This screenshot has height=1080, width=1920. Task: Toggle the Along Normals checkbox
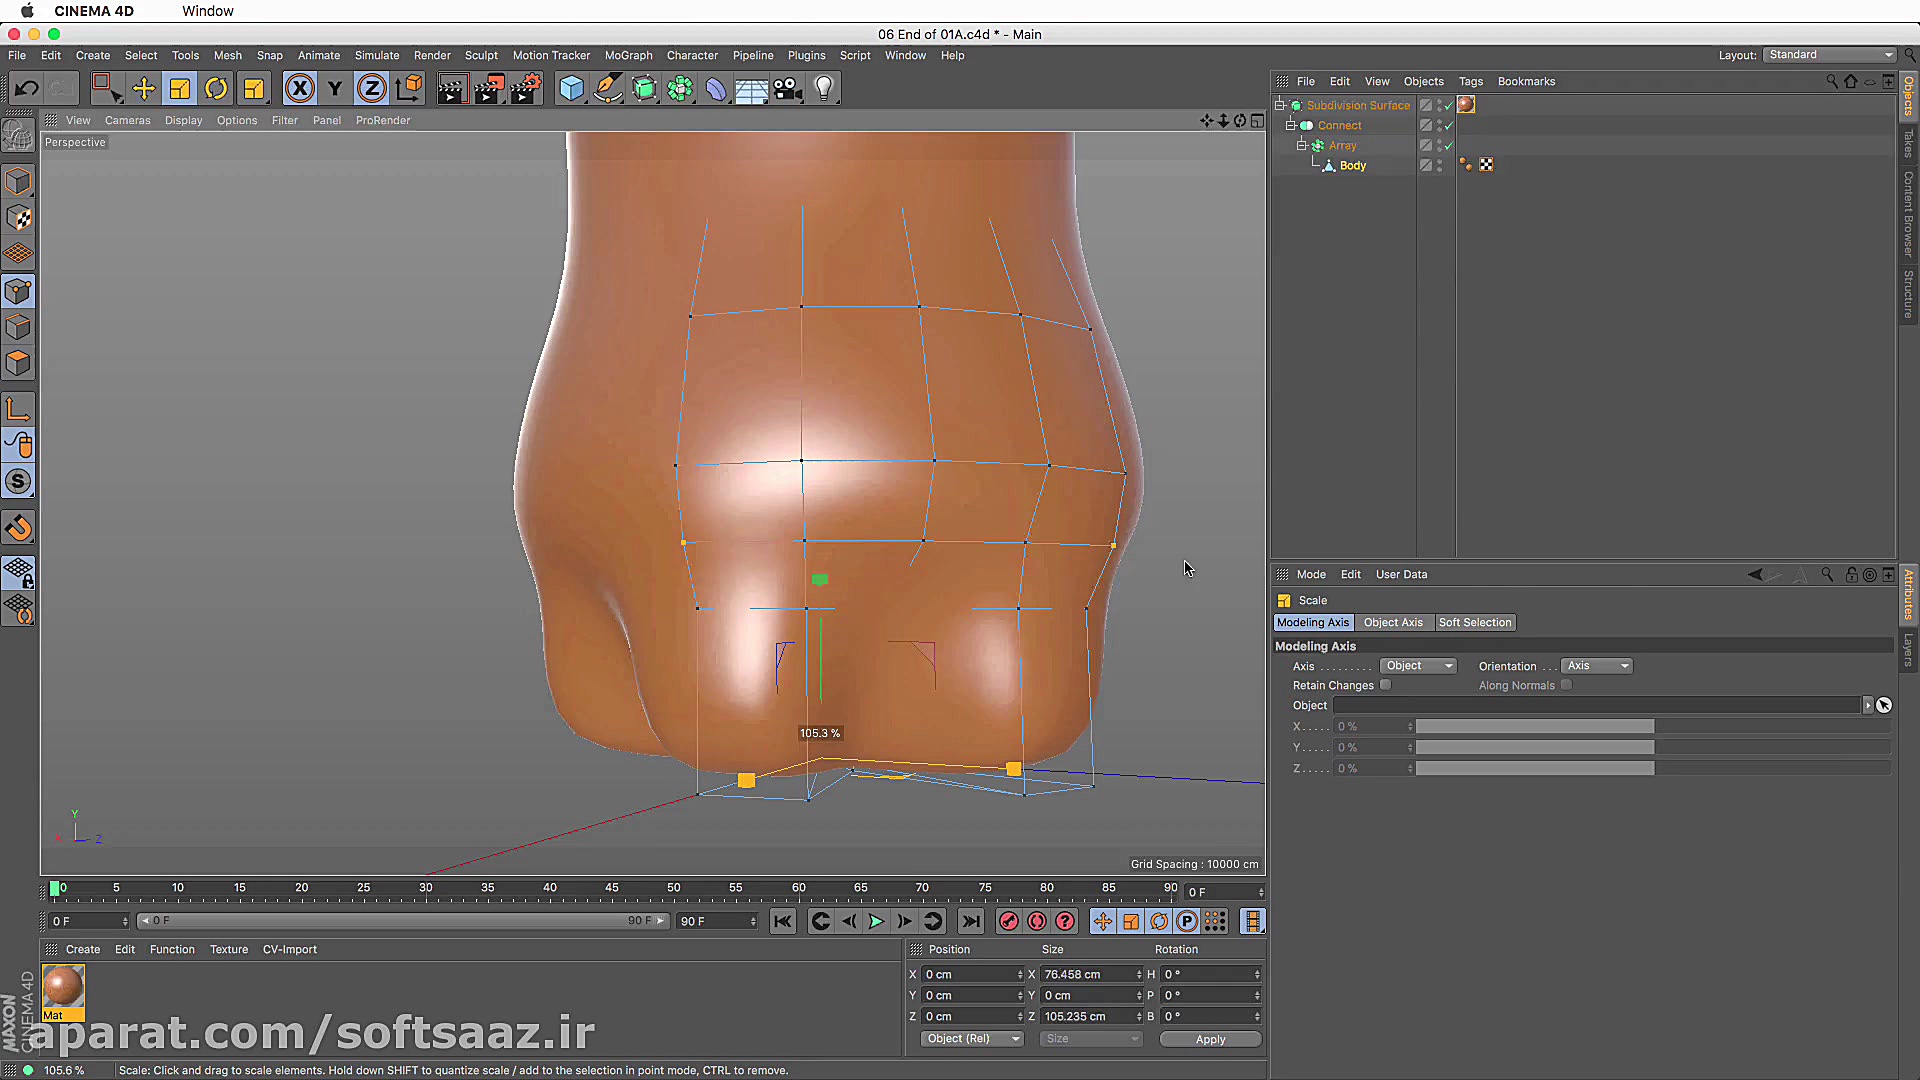(x=1566, y=685)
